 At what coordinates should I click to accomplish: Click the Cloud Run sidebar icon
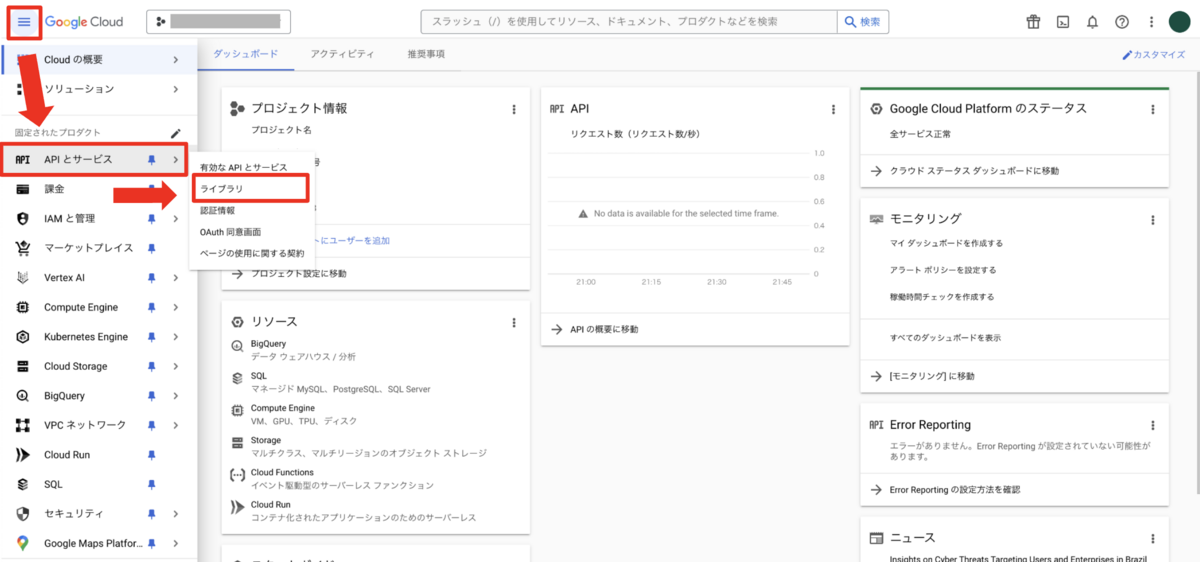(x=23, y=455)
